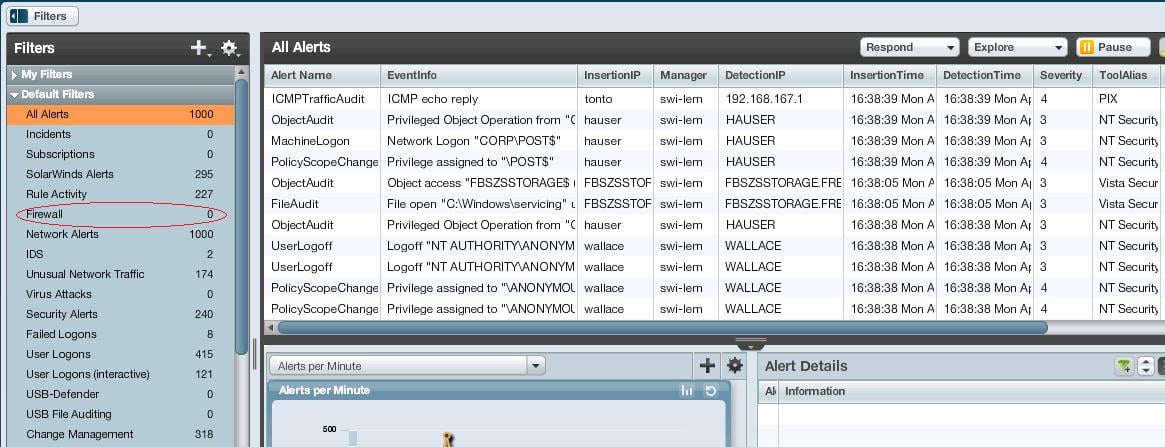This screenshot has width=1165, height=447.
Task: Select the Security Alerts filter
Action: tap(120, 315)
